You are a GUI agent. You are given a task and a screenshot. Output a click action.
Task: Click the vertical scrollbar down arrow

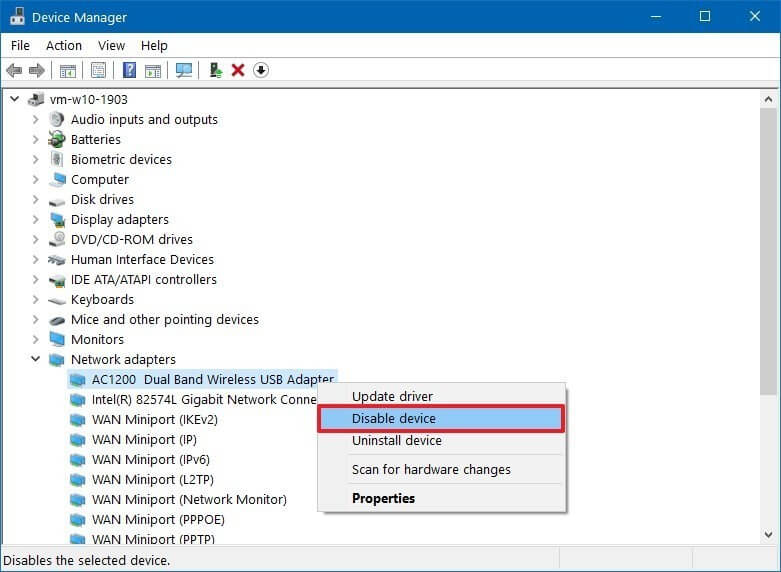click(769, 534)
